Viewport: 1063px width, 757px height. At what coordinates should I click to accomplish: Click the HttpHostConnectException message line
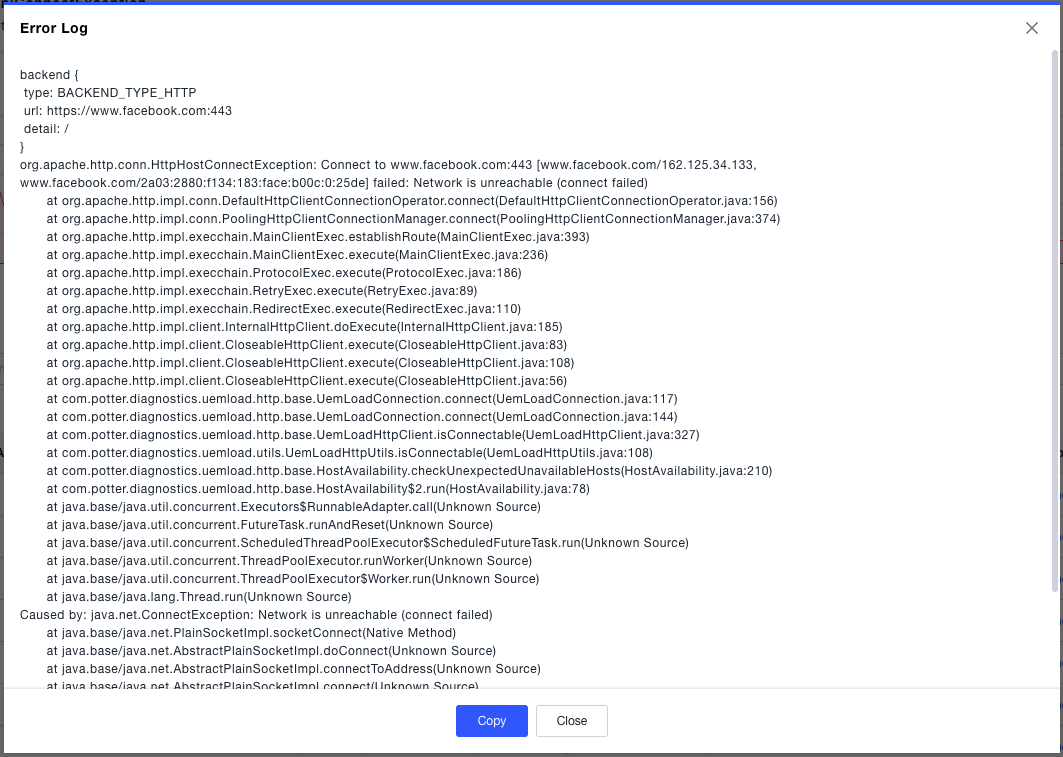pos(388,165)
